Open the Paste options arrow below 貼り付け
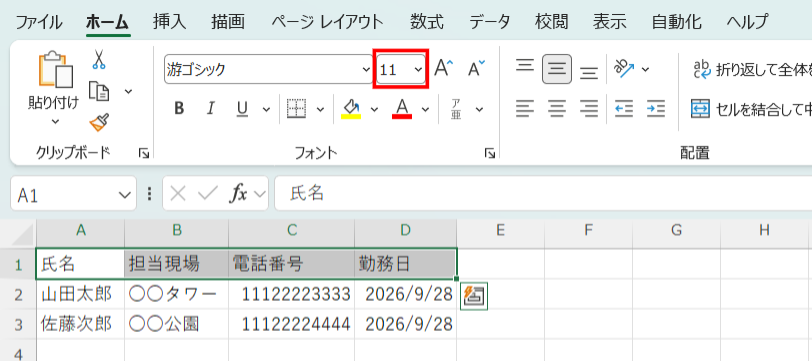This screenshot has width=812, height=361. click(x=55, y=122)
